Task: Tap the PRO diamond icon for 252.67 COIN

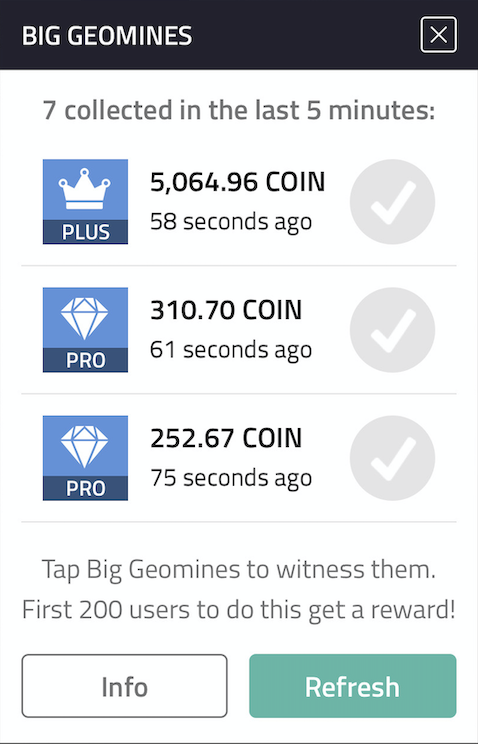Action: pyautogui.click(x=85, y=458)
